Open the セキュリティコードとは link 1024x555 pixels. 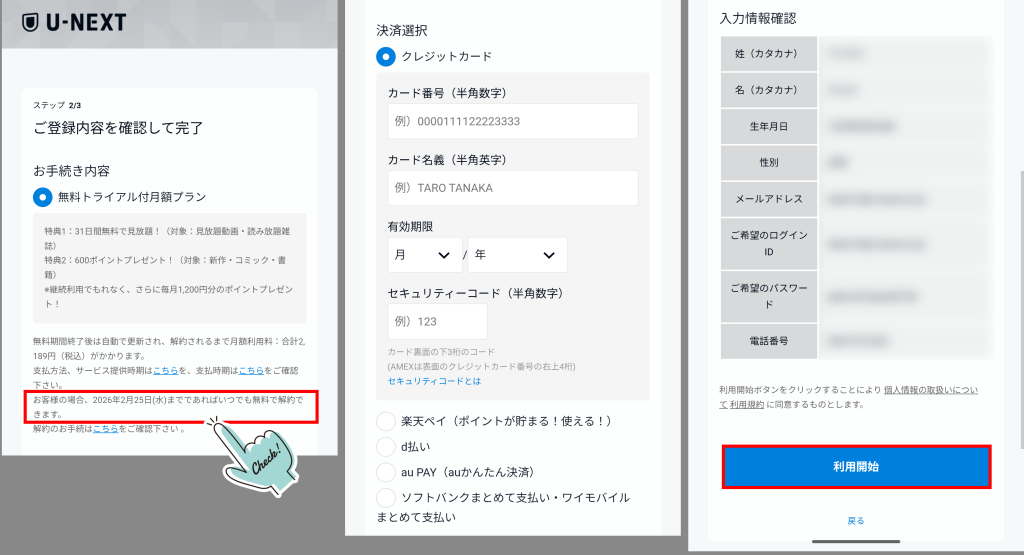tap(434, 381)
